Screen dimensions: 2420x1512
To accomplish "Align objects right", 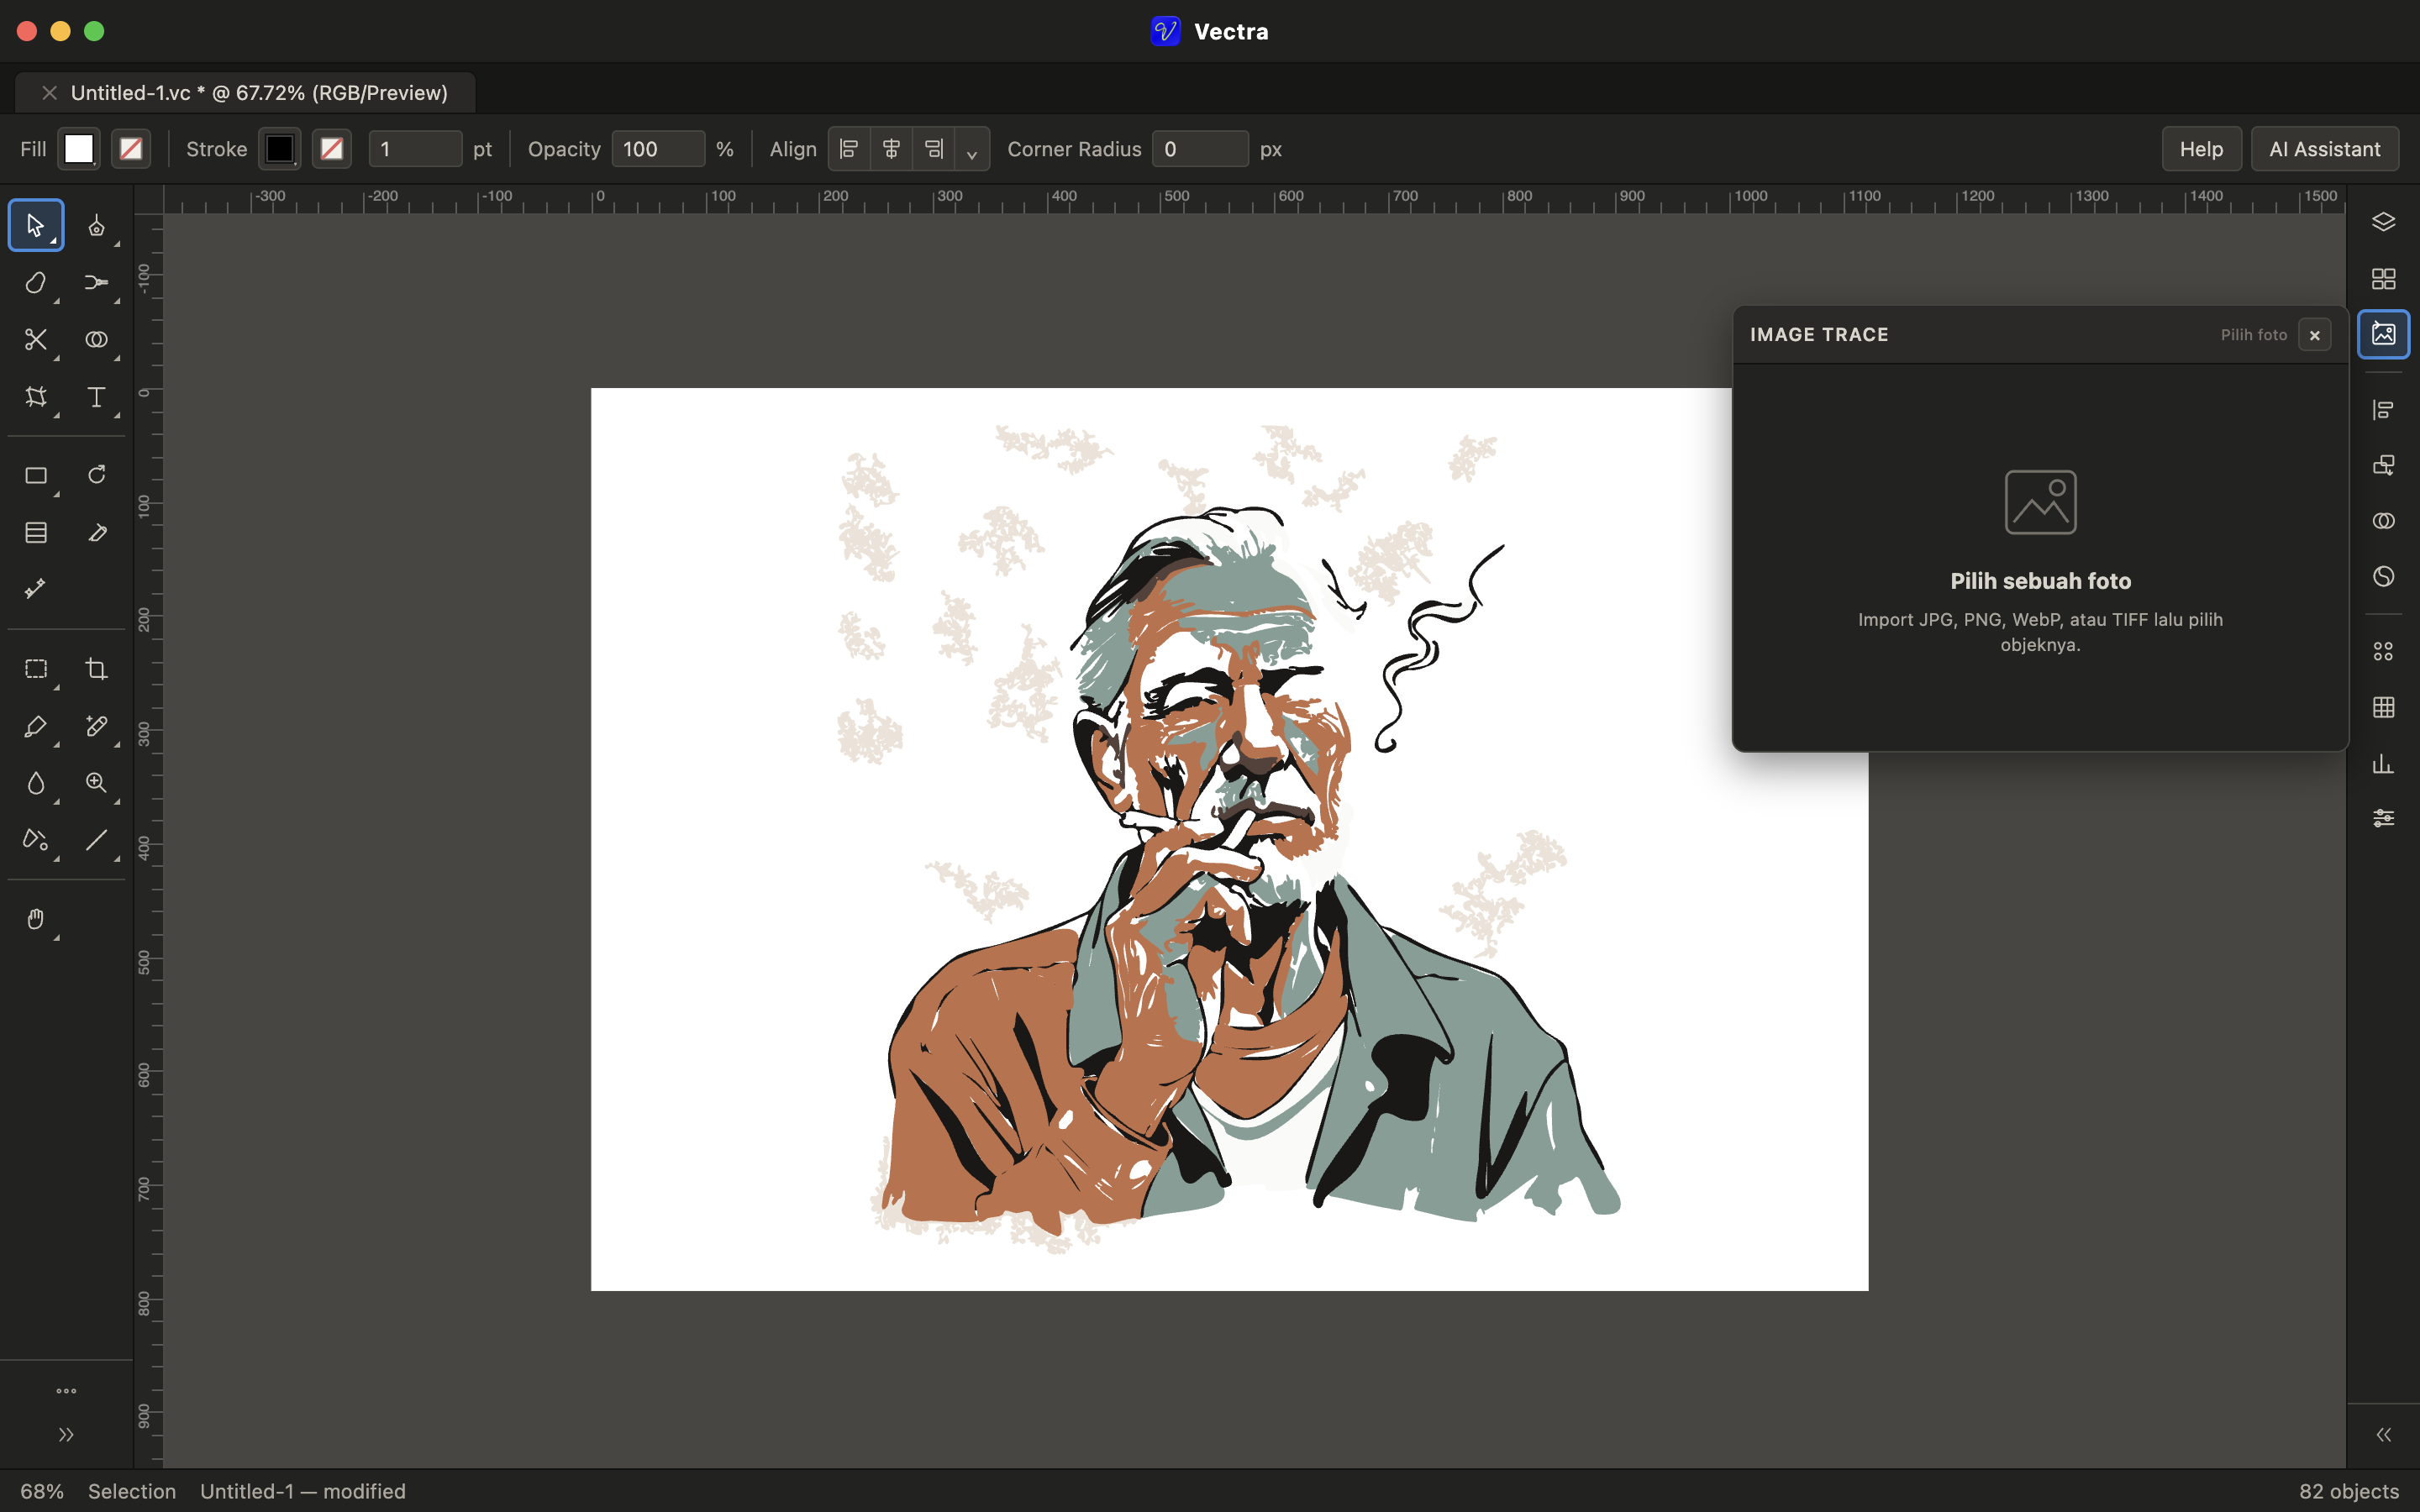I will [933, 149].
